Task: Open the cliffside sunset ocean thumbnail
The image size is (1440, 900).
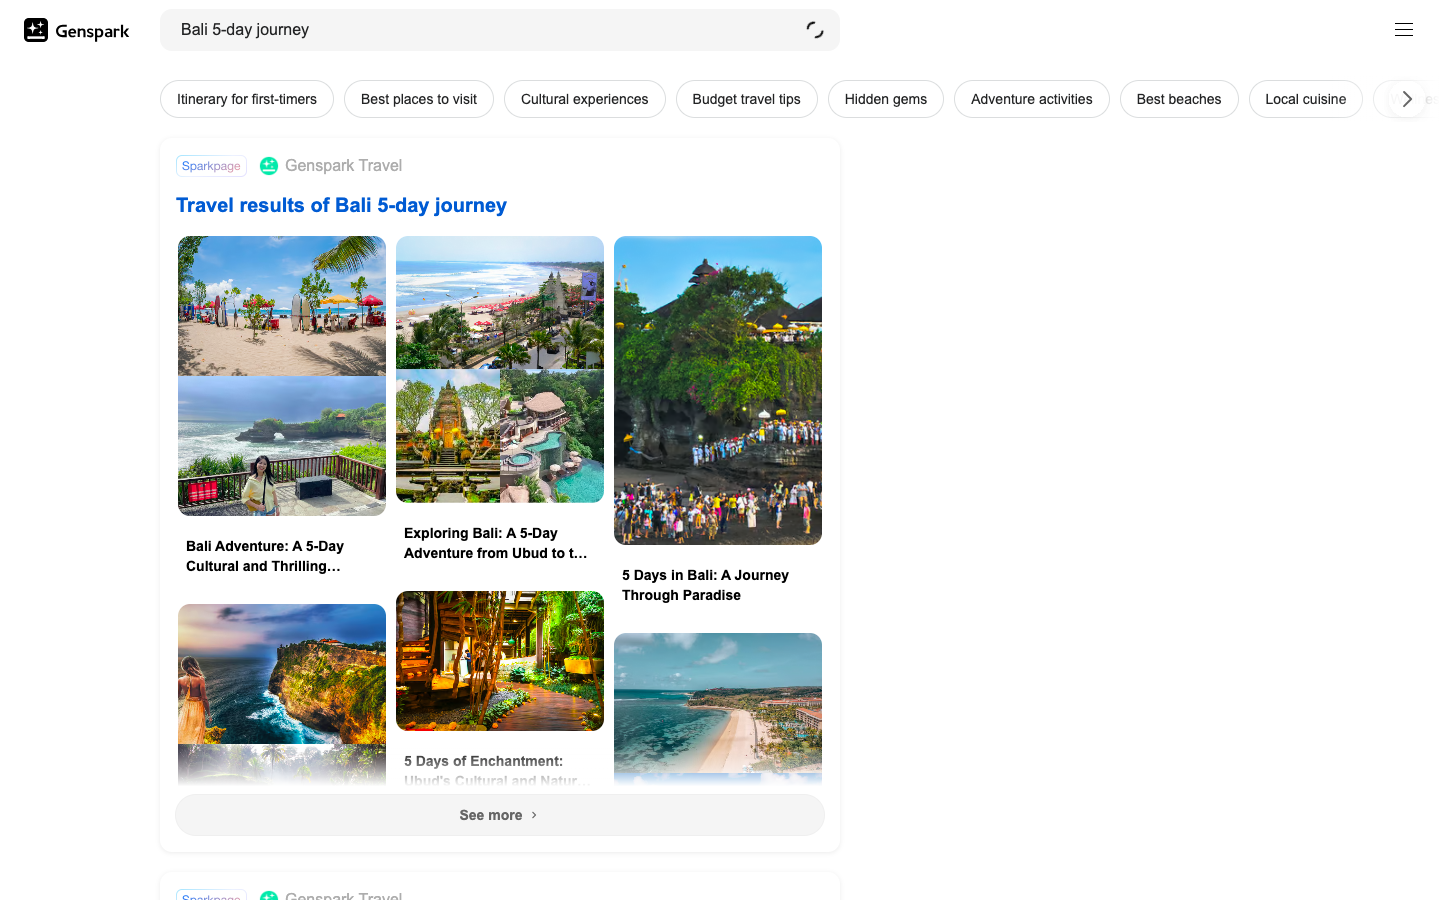Action: [282, 674]
